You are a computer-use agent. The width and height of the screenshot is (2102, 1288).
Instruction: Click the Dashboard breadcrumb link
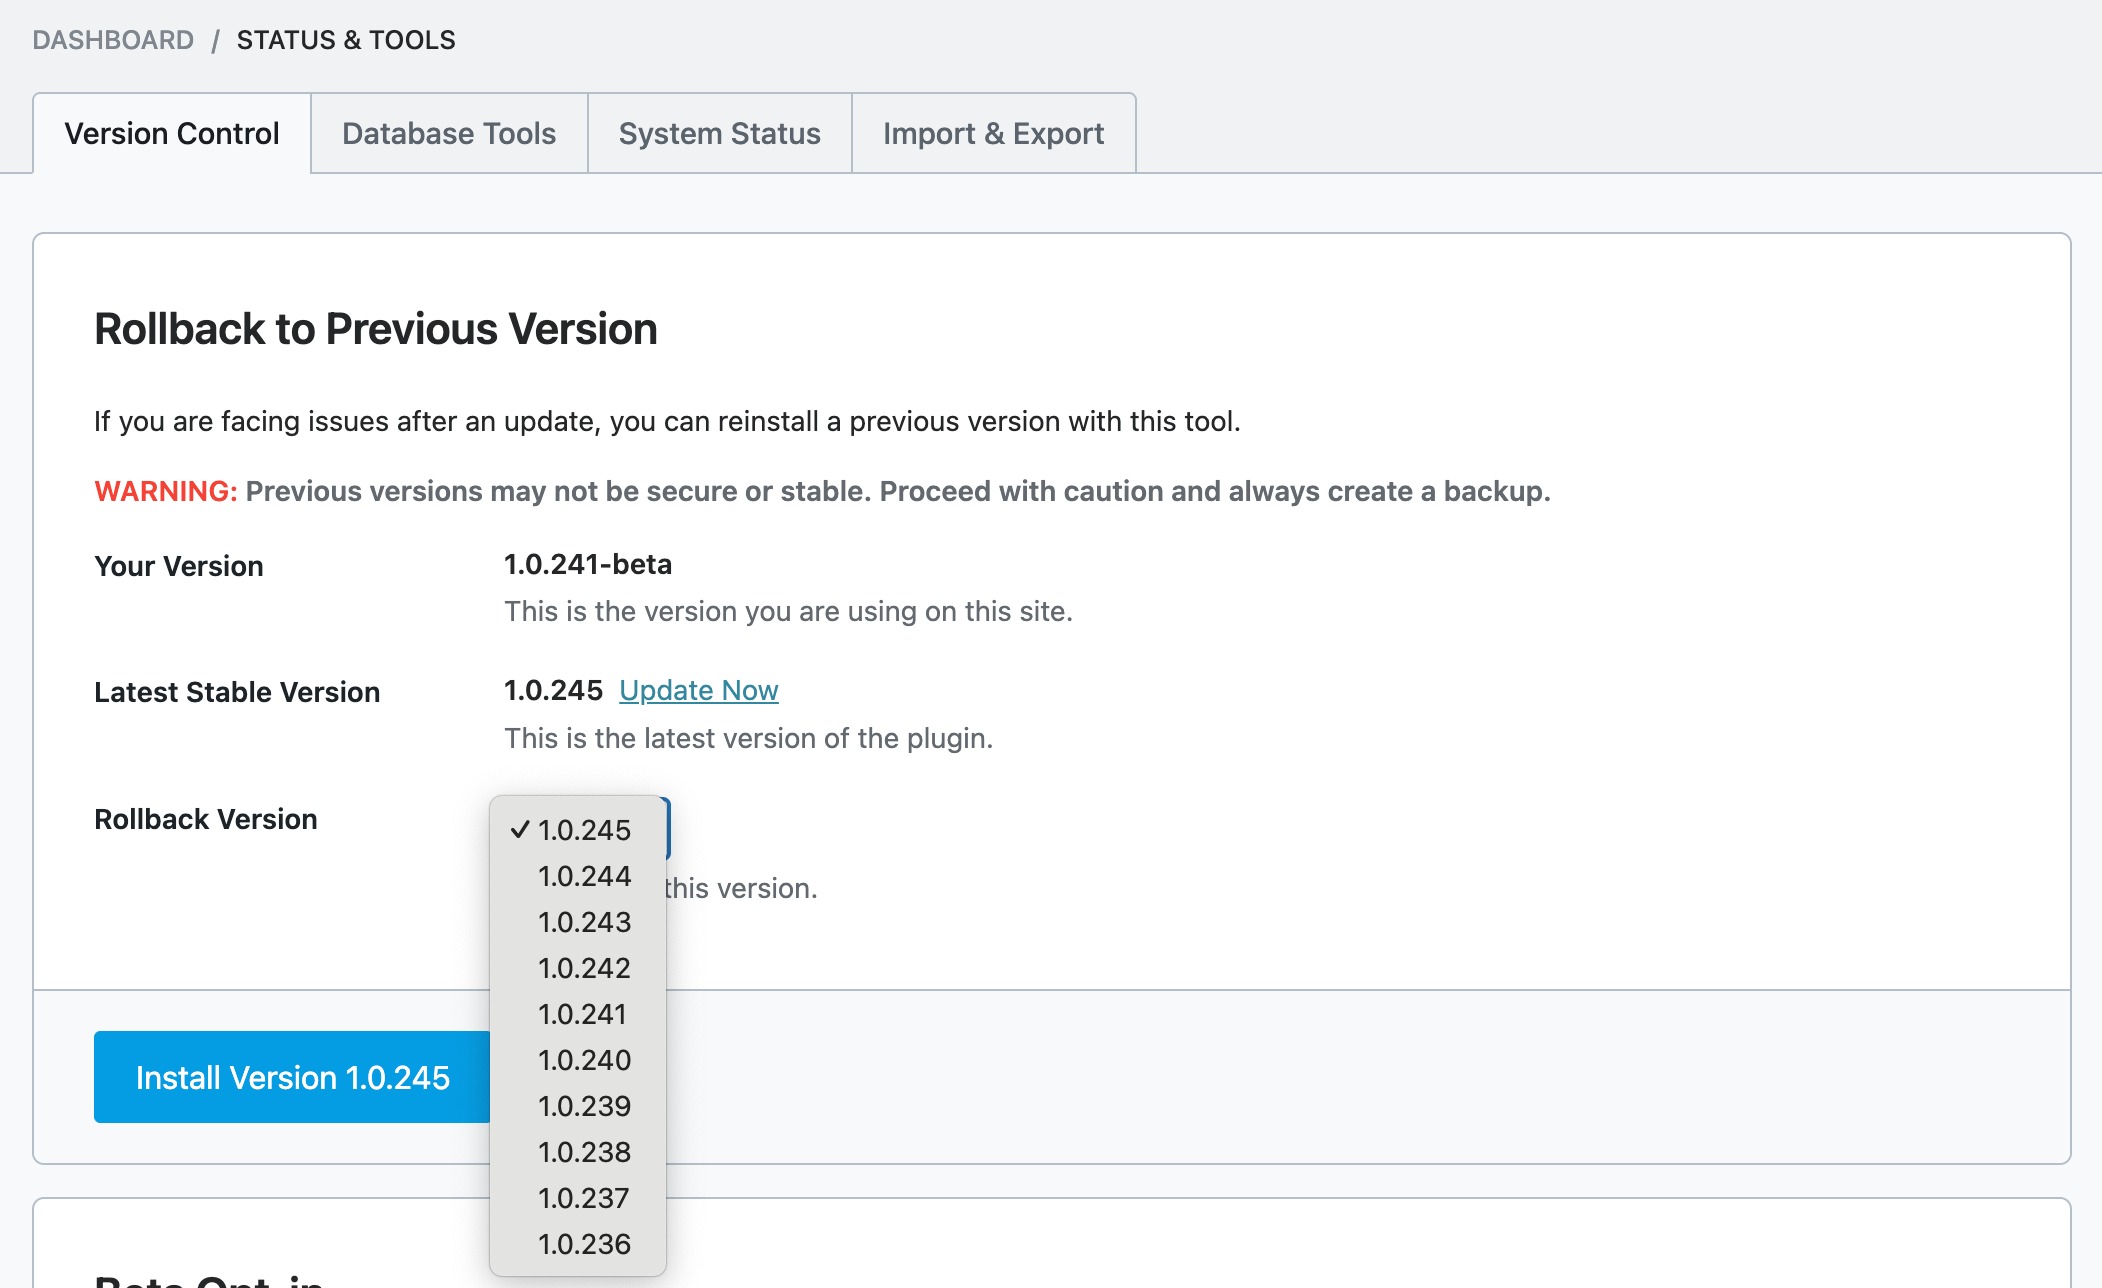[113, 40]
